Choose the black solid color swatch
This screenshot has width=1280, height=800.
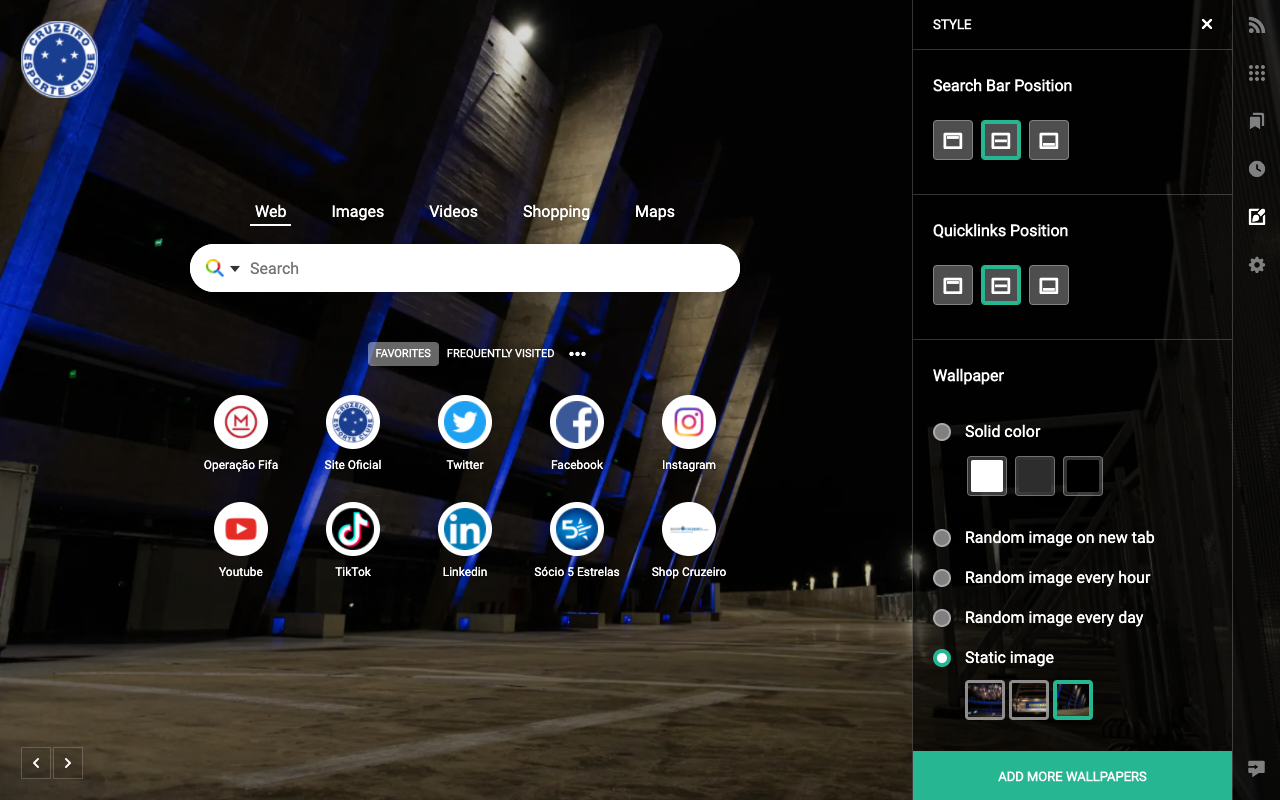coord(1083,476)
